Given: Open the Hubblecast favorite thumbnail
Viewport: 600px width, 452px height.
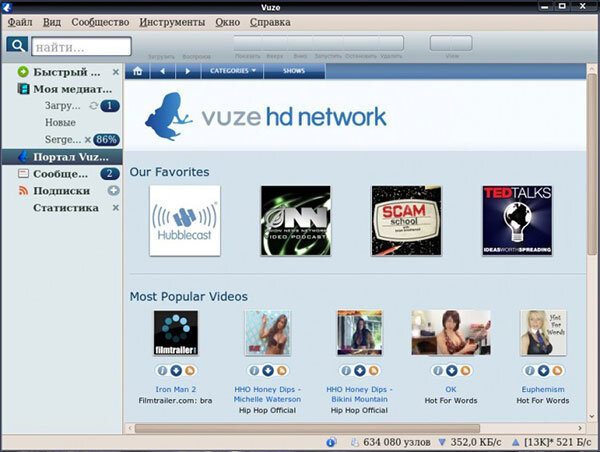Looking at the screenshot, I should 185,220.
